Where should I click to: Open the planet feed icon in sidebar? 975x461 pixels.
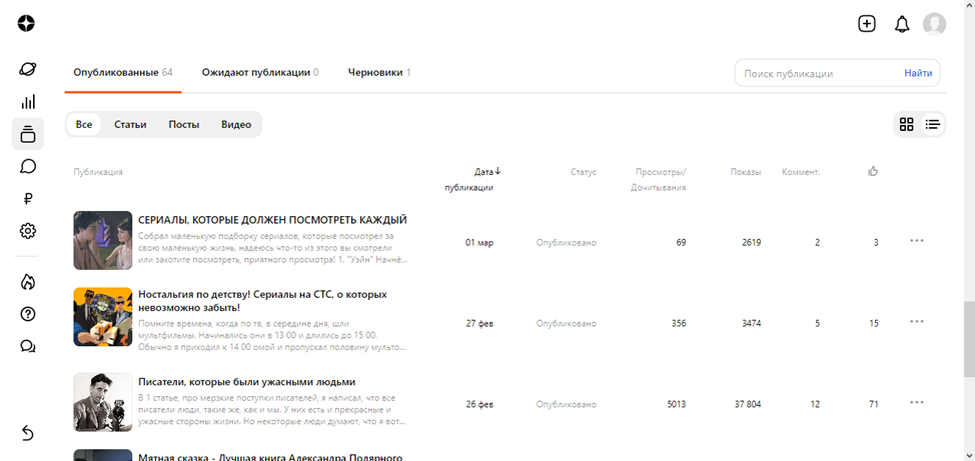(27, 69)
